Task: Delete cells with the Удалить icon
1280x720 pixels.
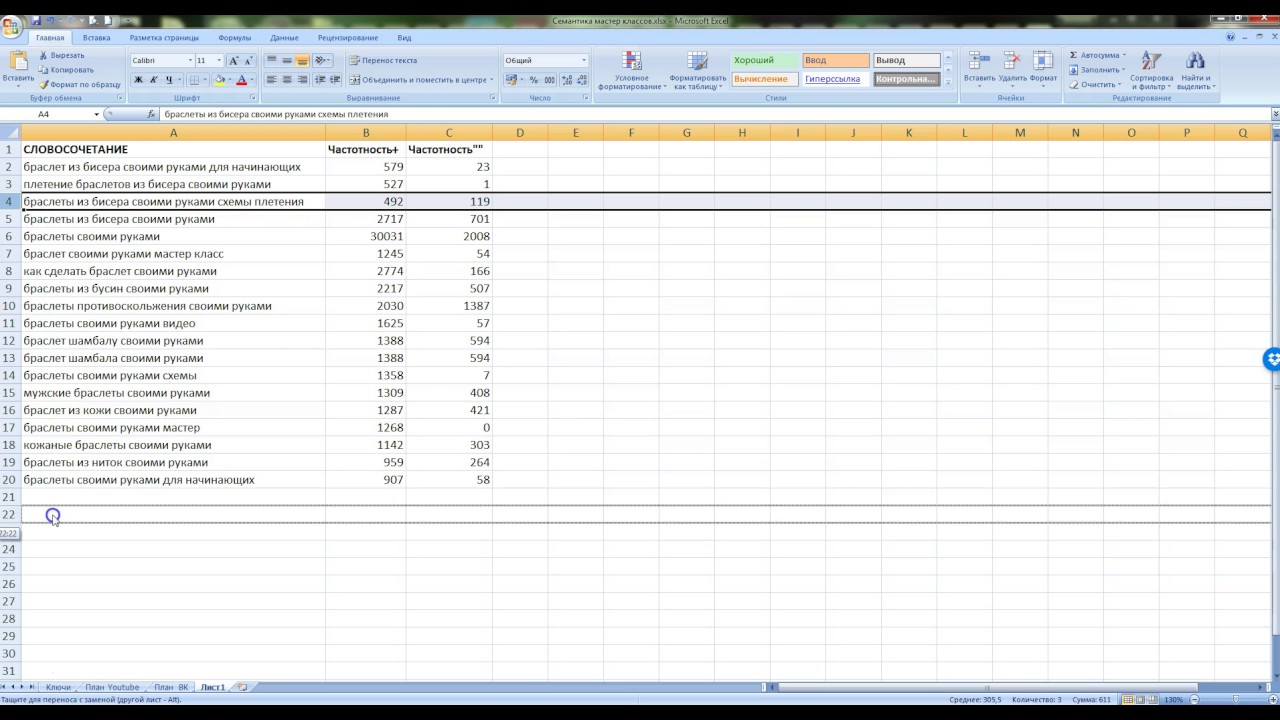Action: point(1012,63)
